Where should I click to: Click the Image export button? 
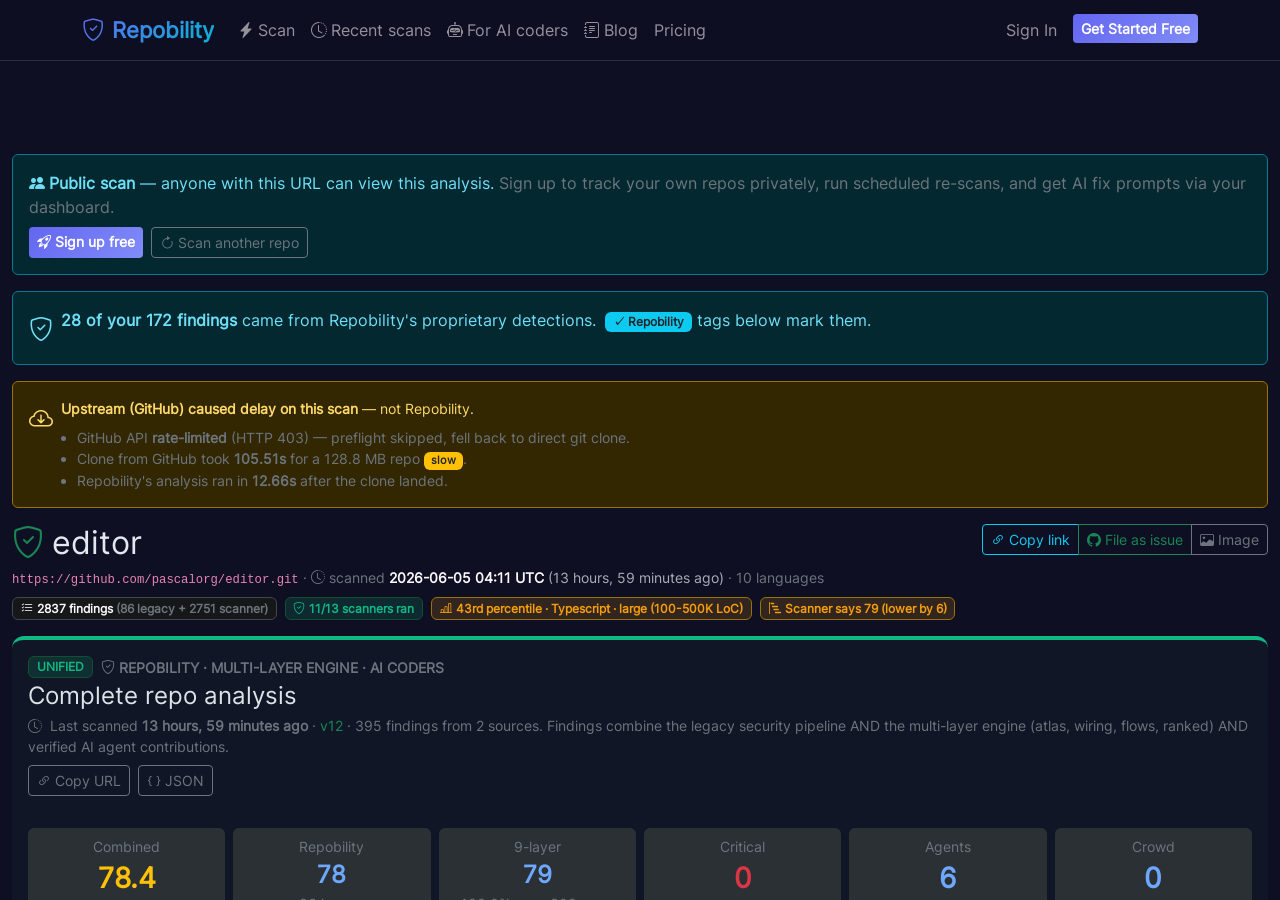(x=1229, y=540)
